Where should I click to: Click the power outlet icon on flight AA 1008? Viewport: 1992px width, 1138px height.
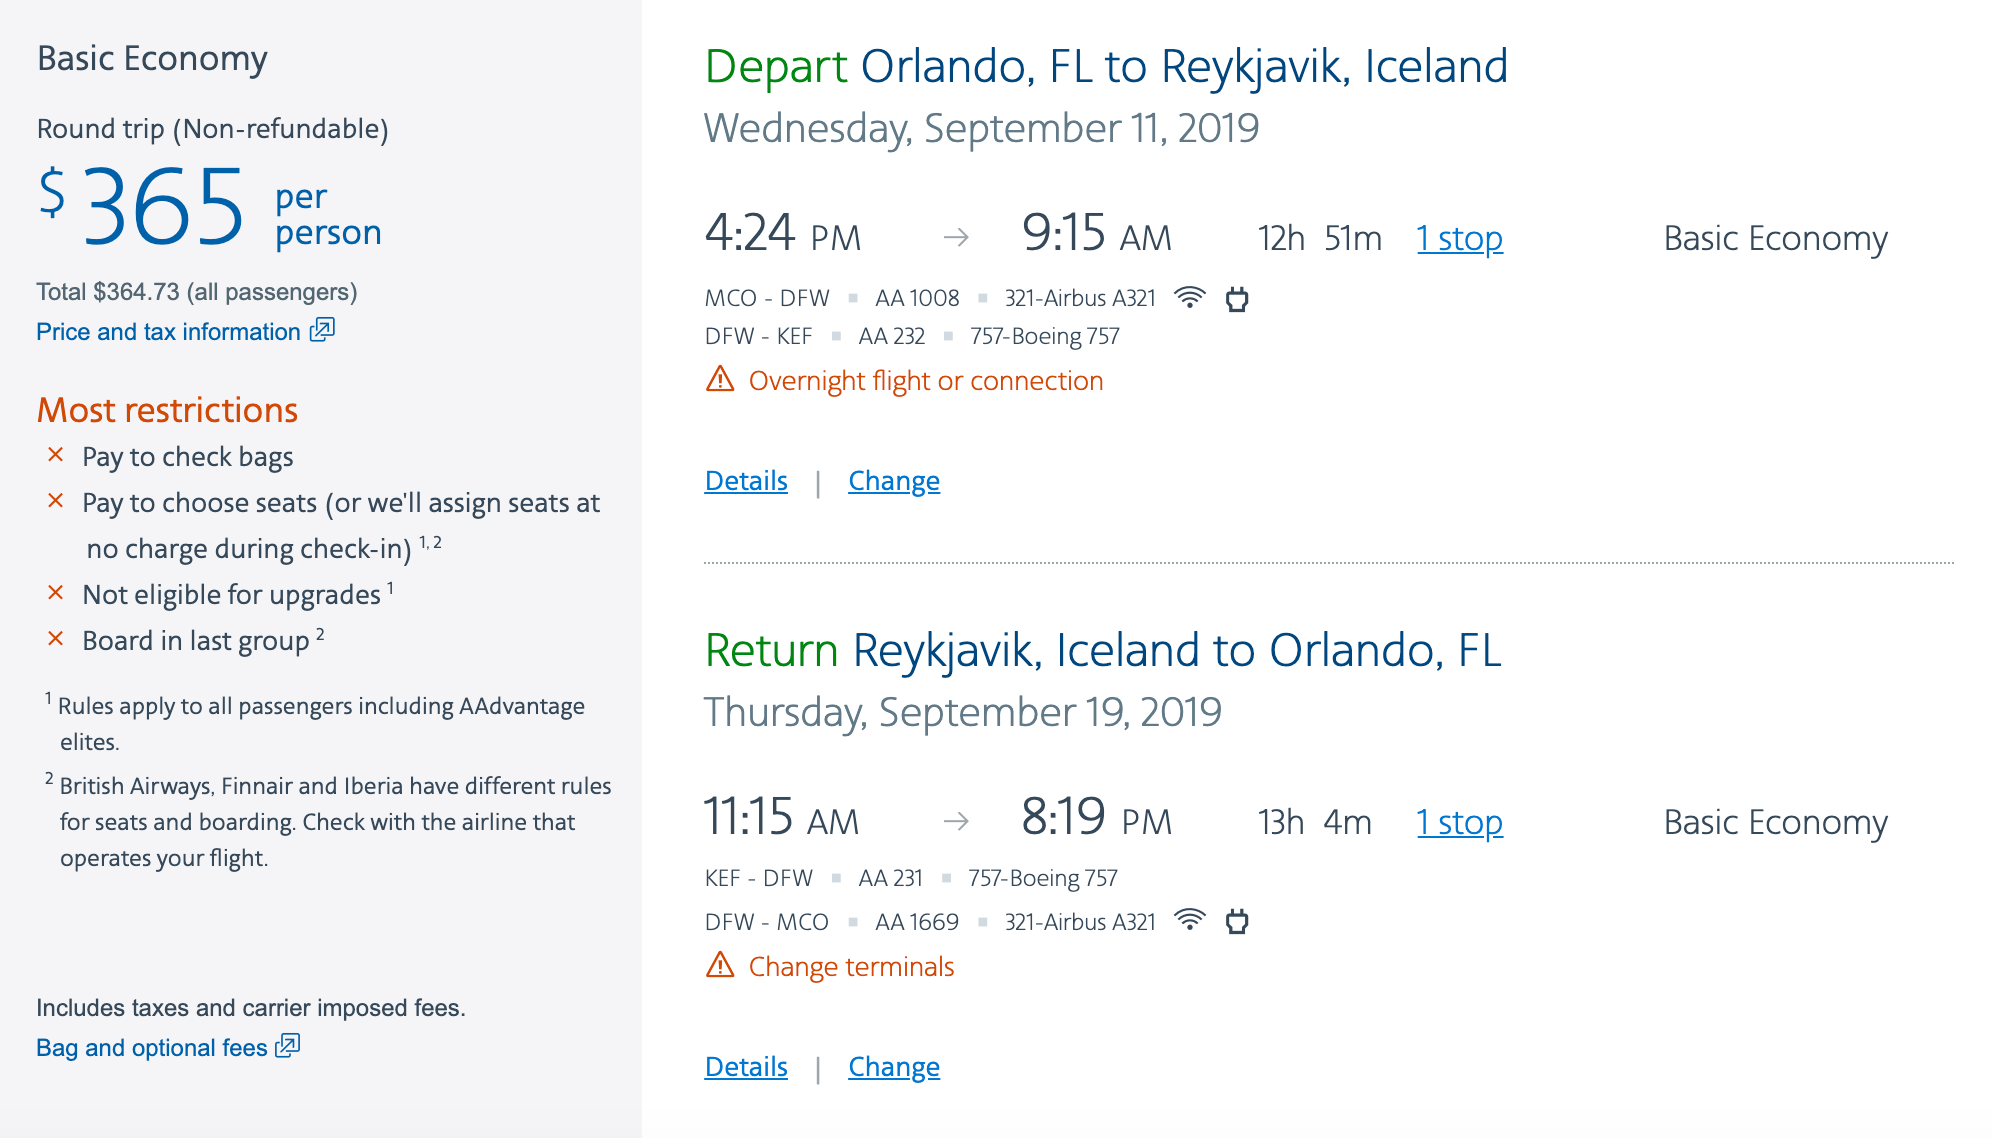tap(1237, 299)
